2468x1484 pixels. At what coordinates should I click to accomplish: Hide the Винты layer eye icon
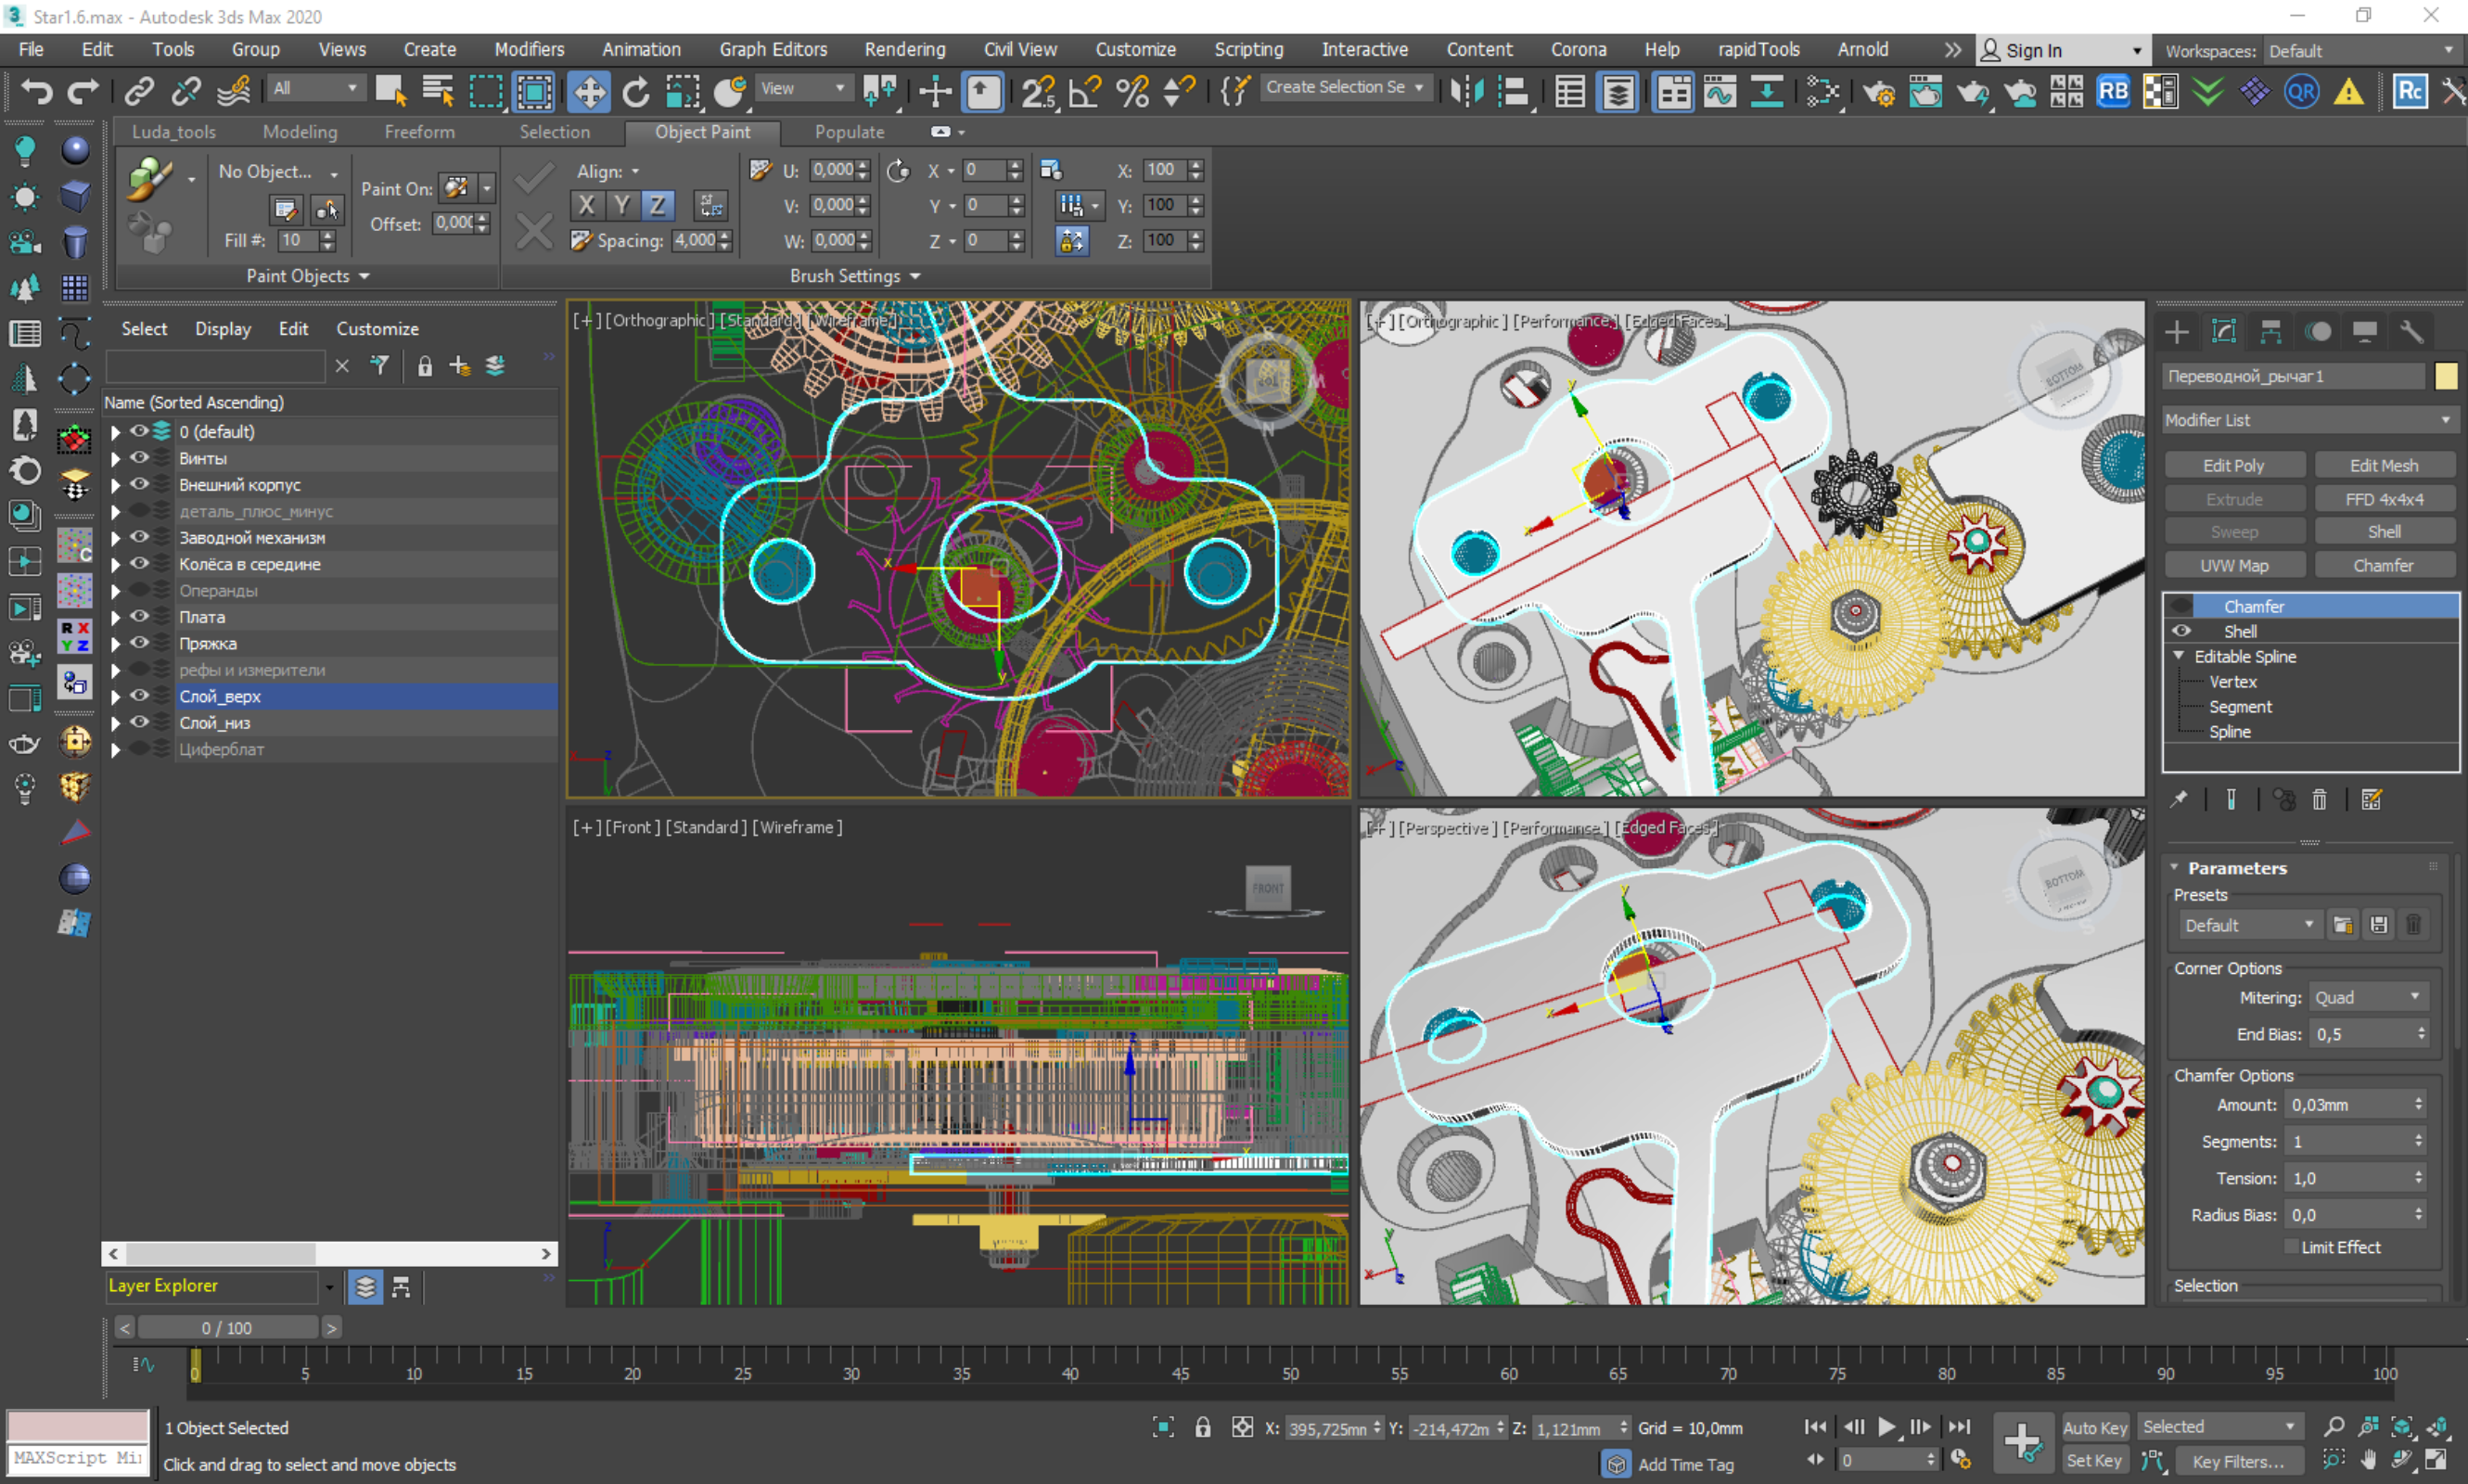point(139,458)
